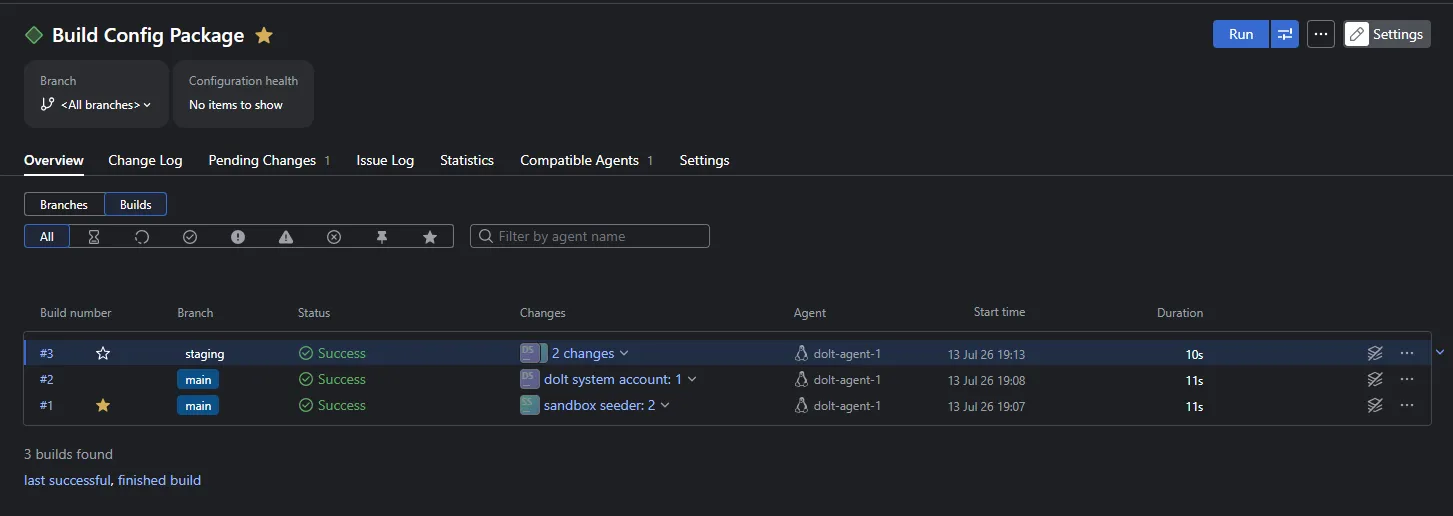Open the Compatible Agents tab
The width and height of the screenshot is (1453, 516).
point(586,160)
